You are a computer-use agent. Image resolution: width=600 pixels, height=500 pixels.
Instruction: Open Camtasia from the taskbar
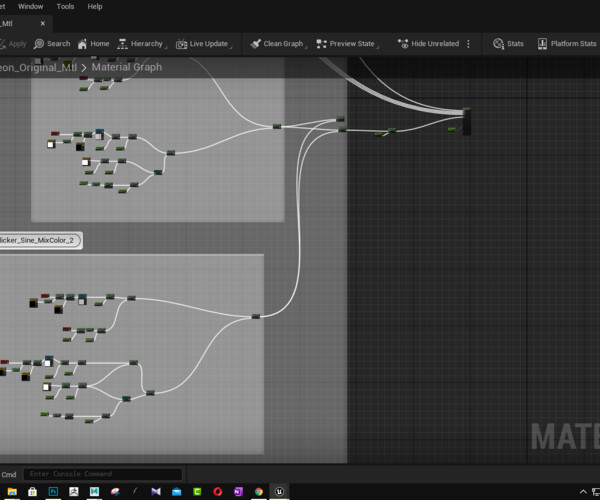click(x=197, y=492)
